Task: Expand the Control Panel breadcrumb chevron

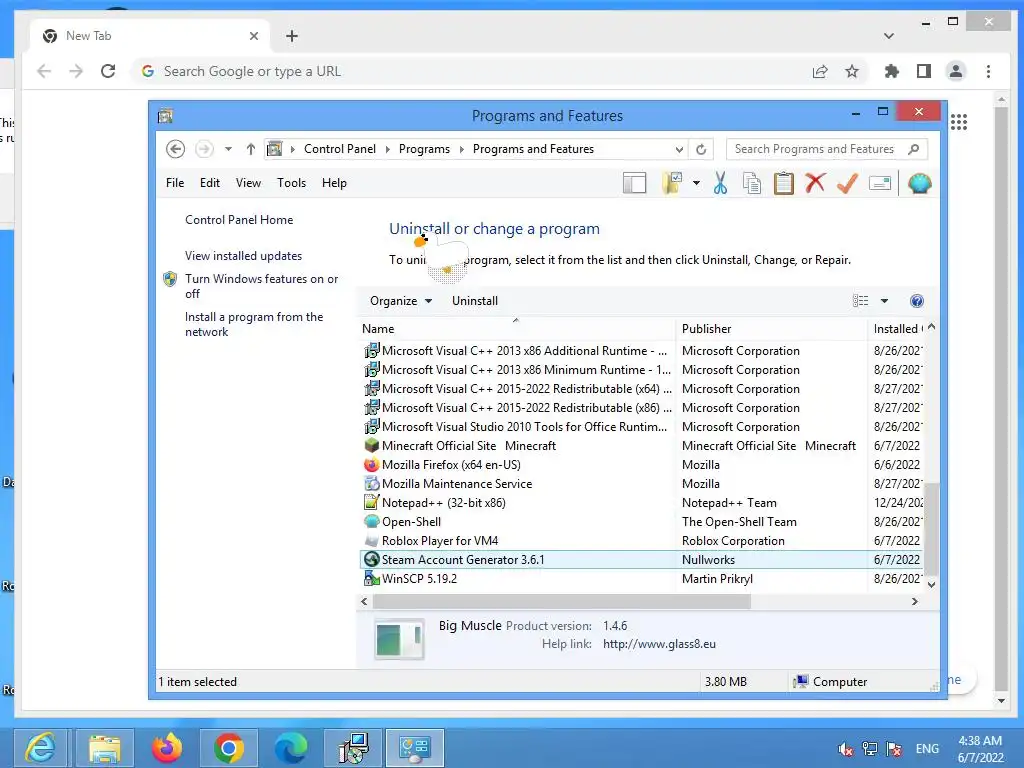Action: (x=387, y=150)
